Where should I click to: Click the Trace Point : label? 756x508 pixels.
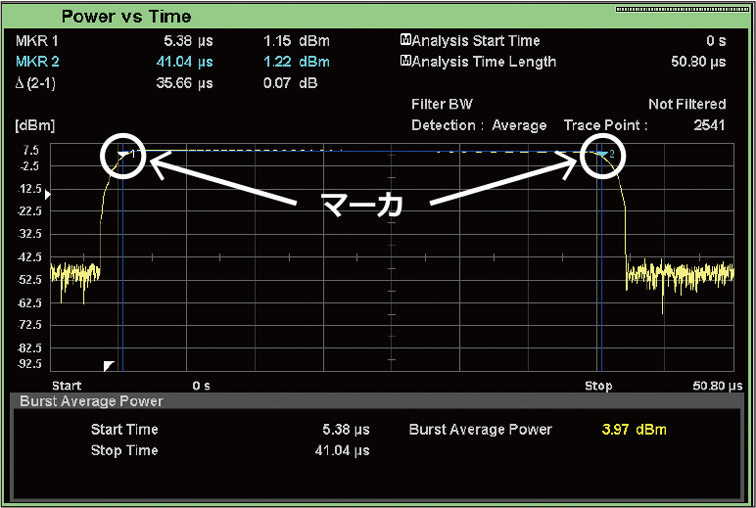(x=606, y=125)
